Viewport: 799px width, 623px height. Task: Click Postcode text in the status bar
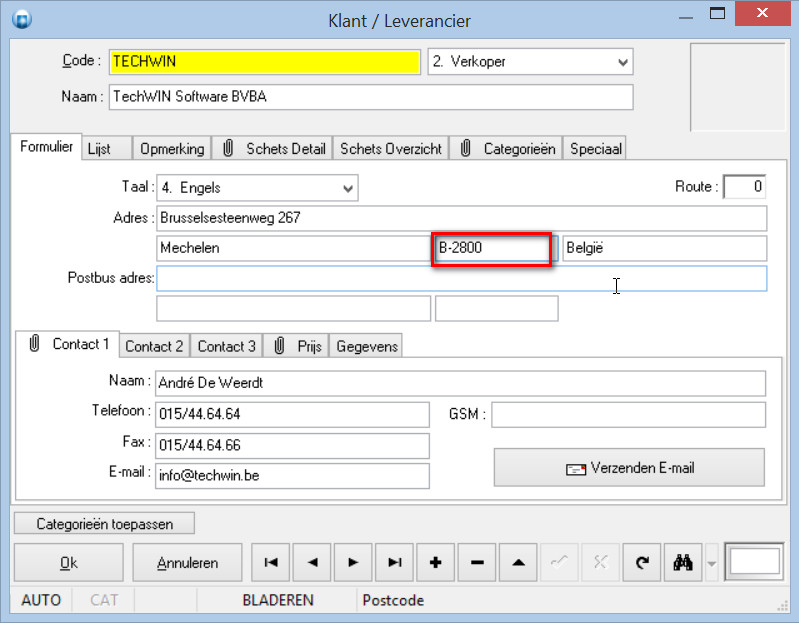tap(393, 600)
